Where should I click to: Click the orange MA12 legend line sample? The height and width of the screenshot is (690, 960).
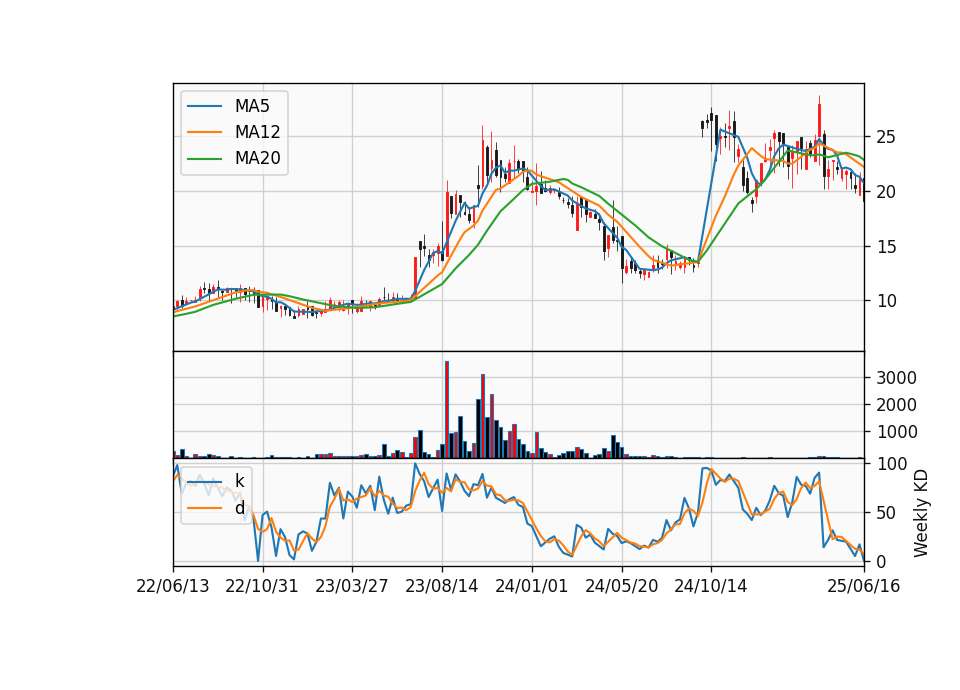click(x=204, y=132)
